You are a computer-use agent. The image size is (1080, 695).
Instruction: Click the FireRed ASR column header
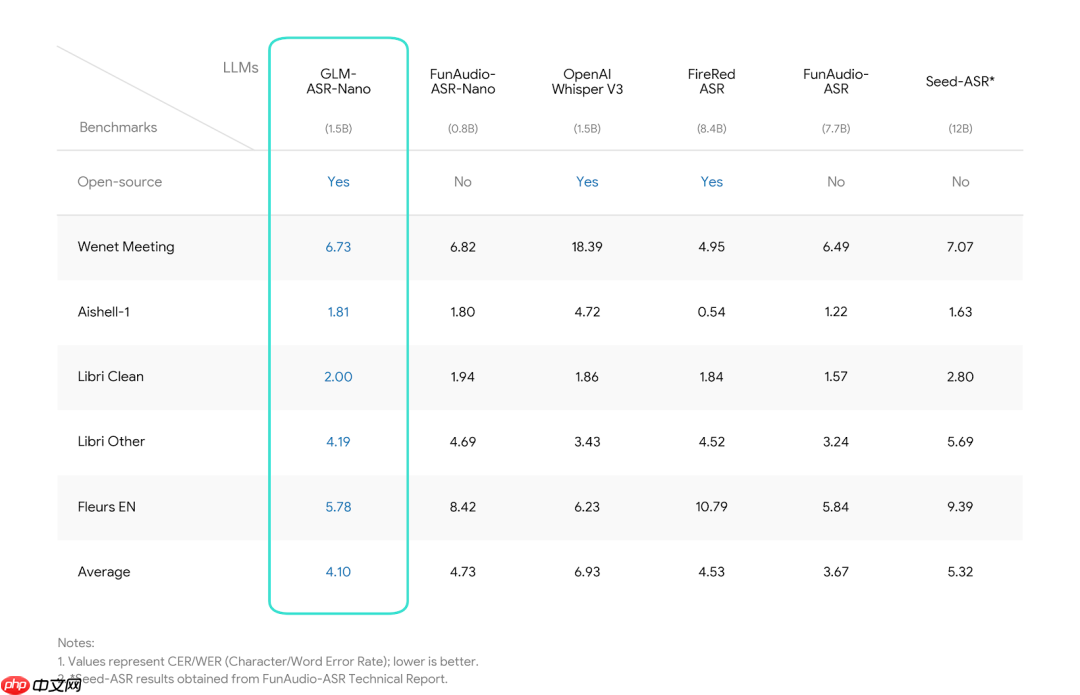click(x=711, y=81)
